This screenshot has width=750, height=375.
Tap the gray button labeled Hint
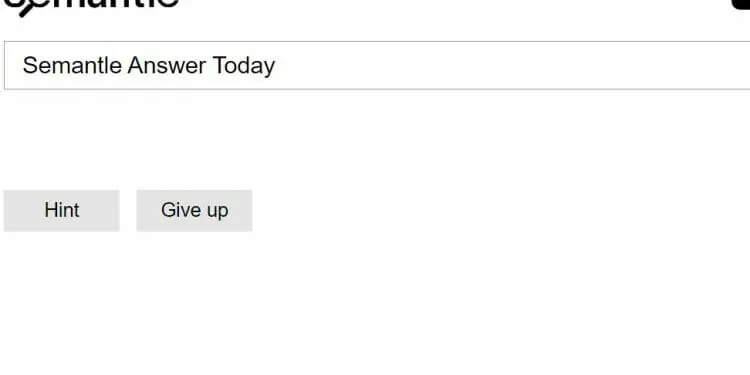[62, 210]
